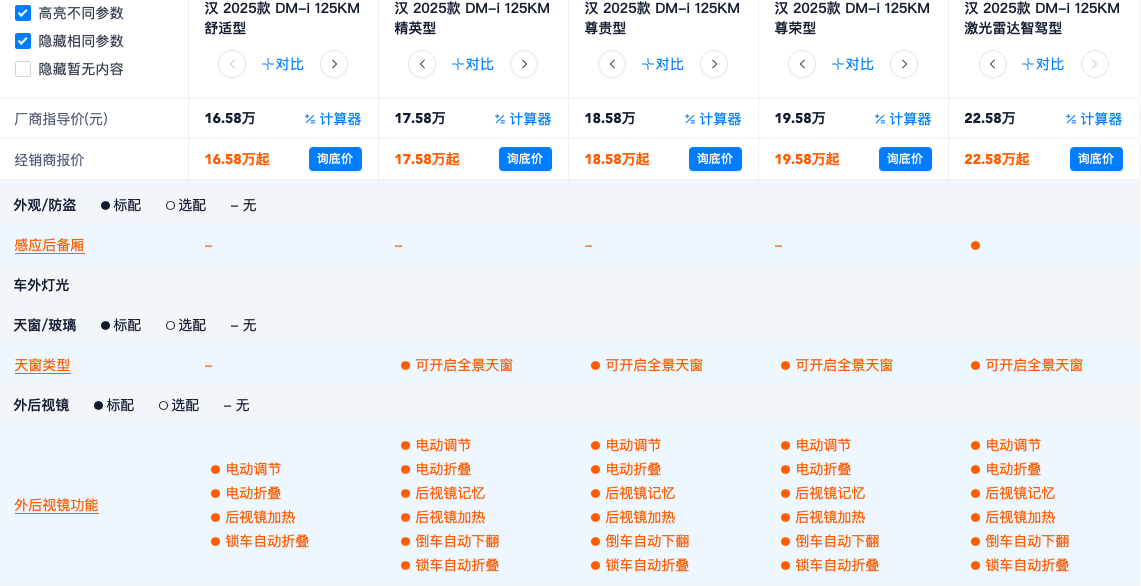The height and width of the screenshot is (586, 1141).
Task: Click 电动调节 in the 舒适型 column
Action: (x=253, y=470)
